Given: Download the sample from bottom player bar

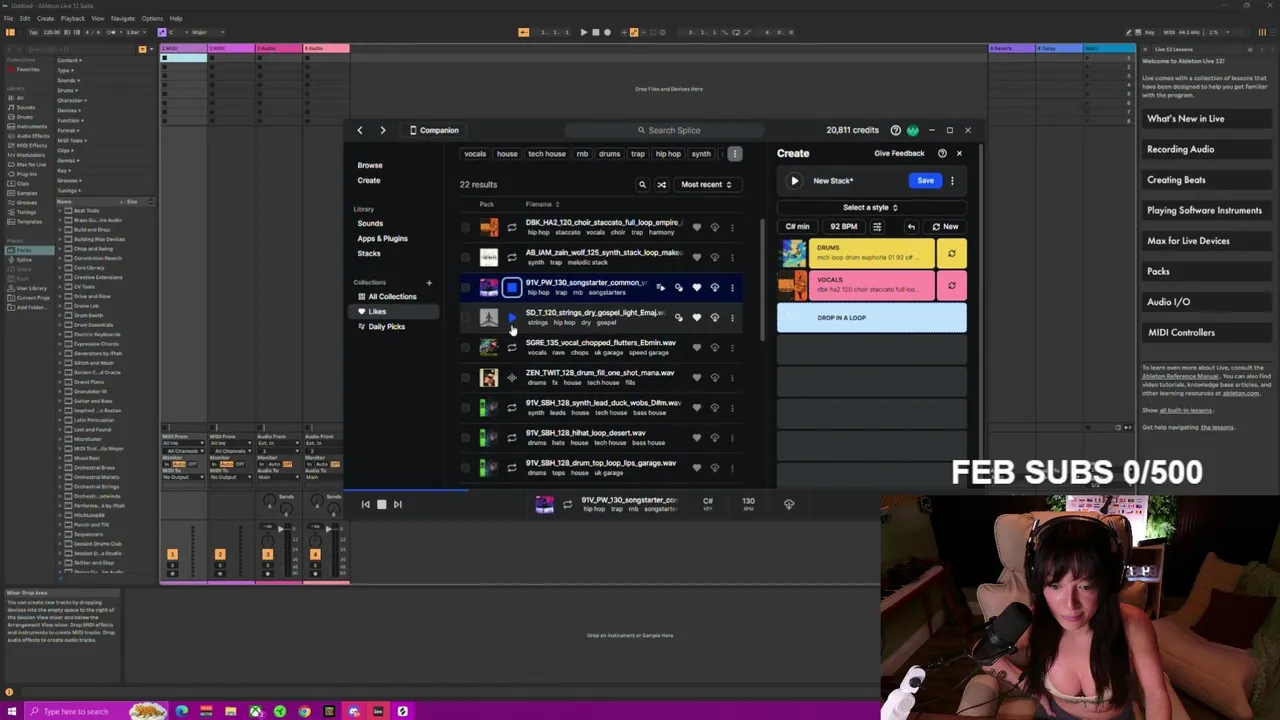Looking at the screenshot, I should tap(789, 504).
